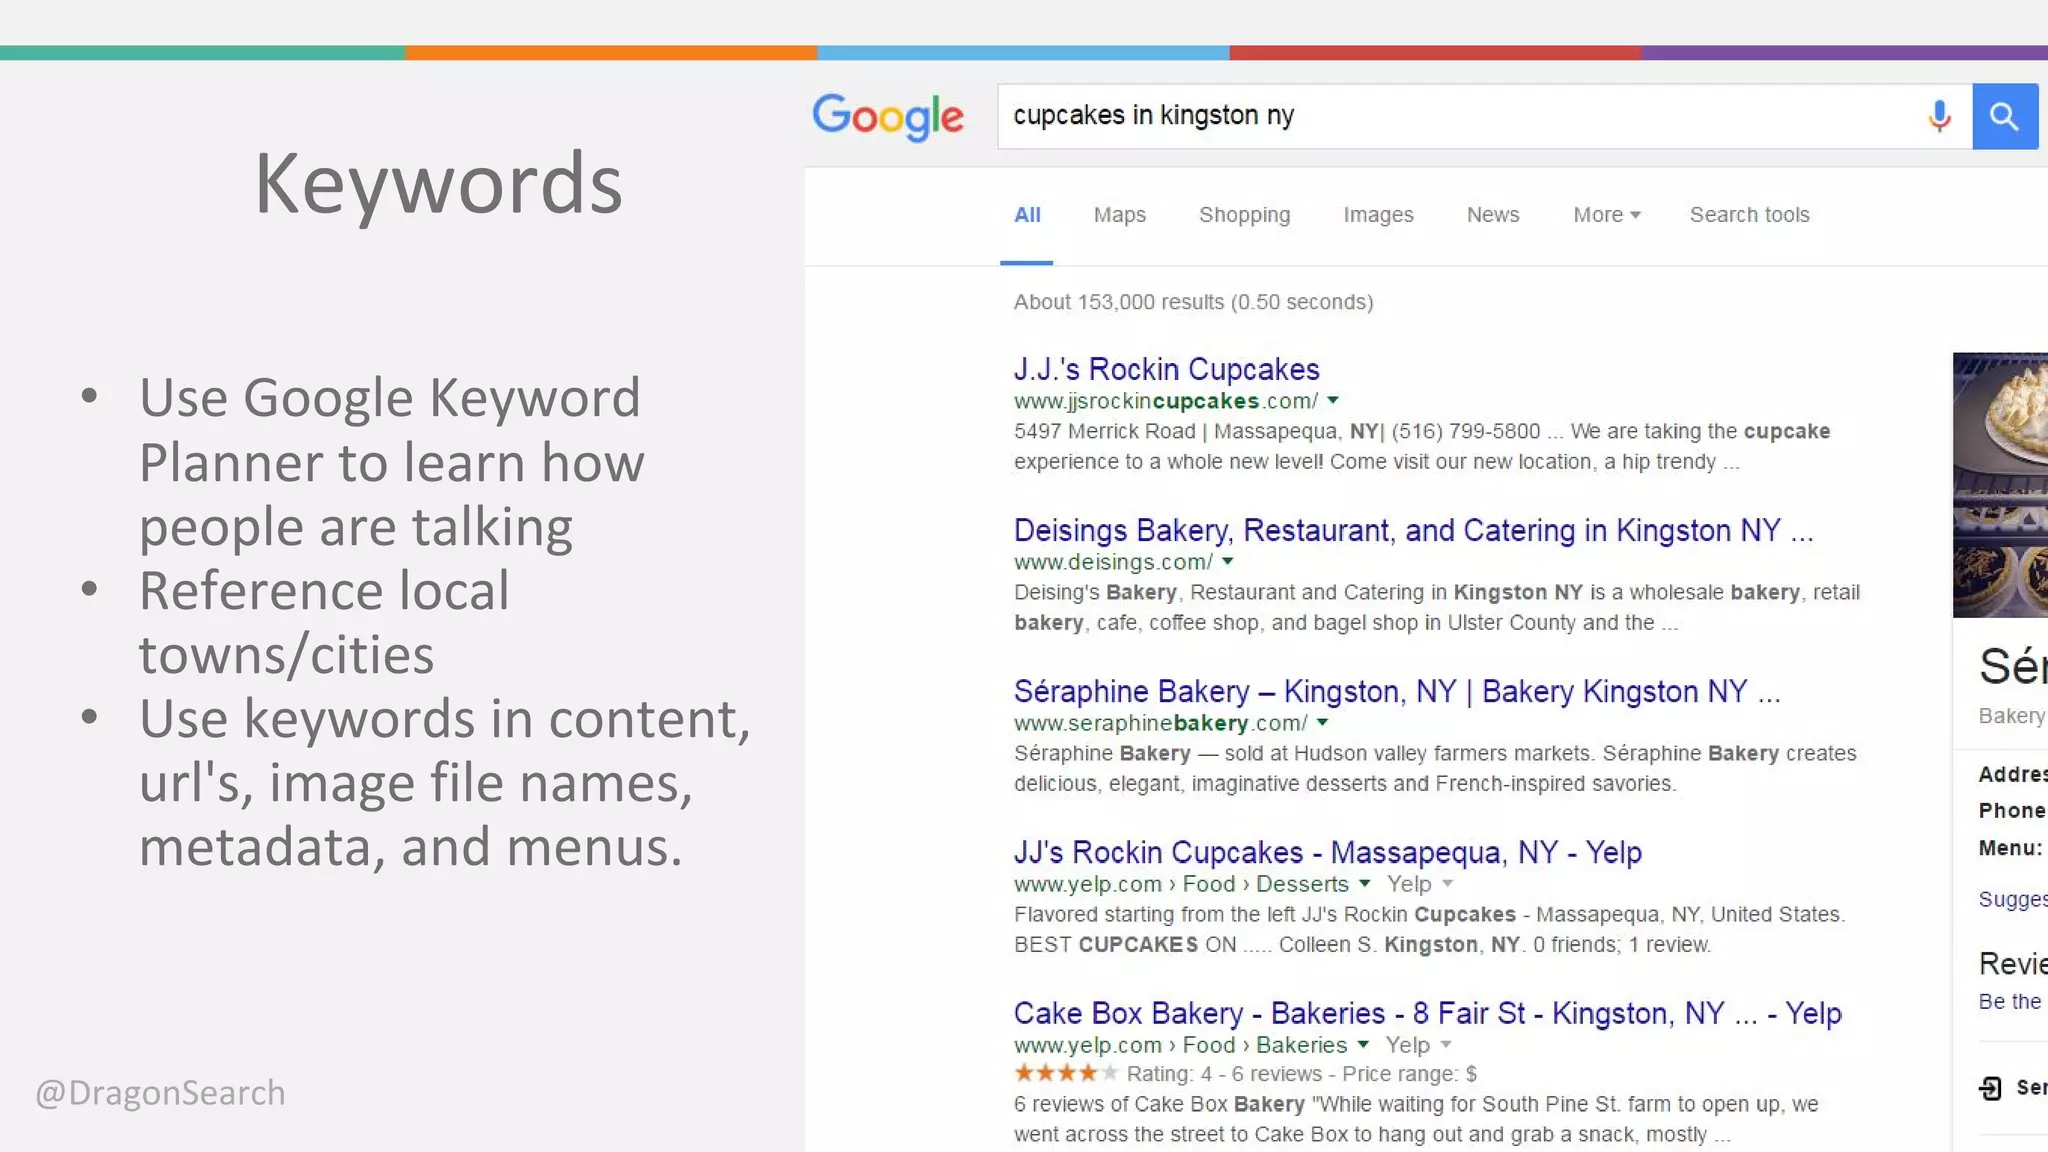Expand green arrow after 'Food › Bakeries' breadcrumb
This screenshot has height=1152, width=2048.
[1363, 1044]
